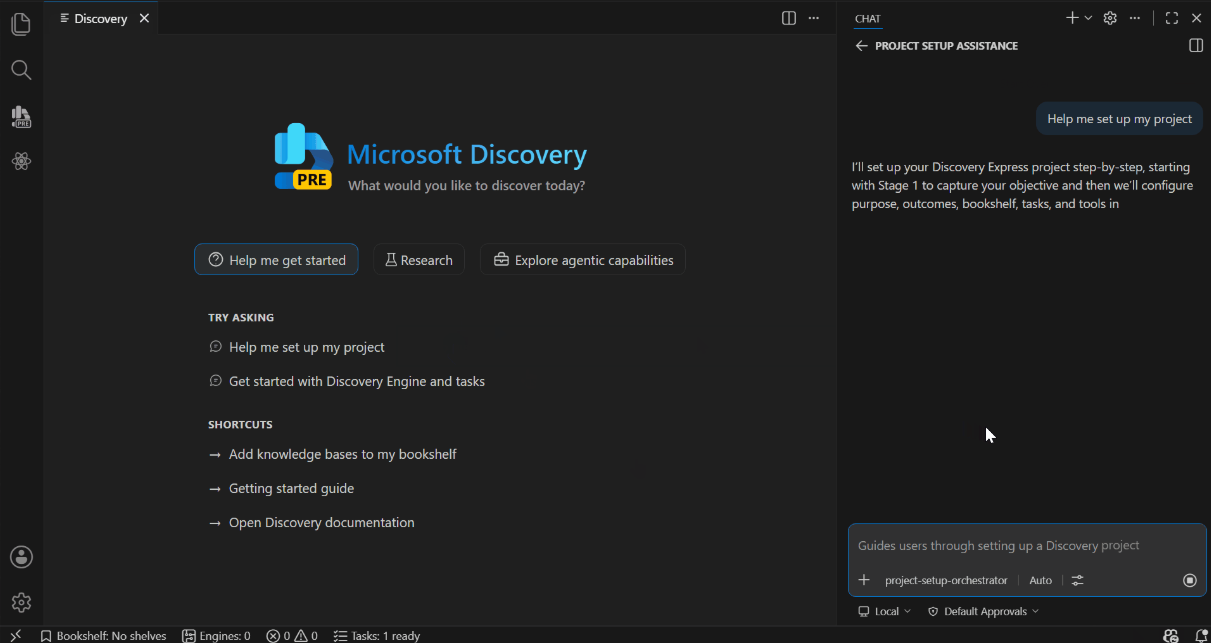Open the Search view in activity bar
The image size is (1211, 643).
[x=21, y=70]
